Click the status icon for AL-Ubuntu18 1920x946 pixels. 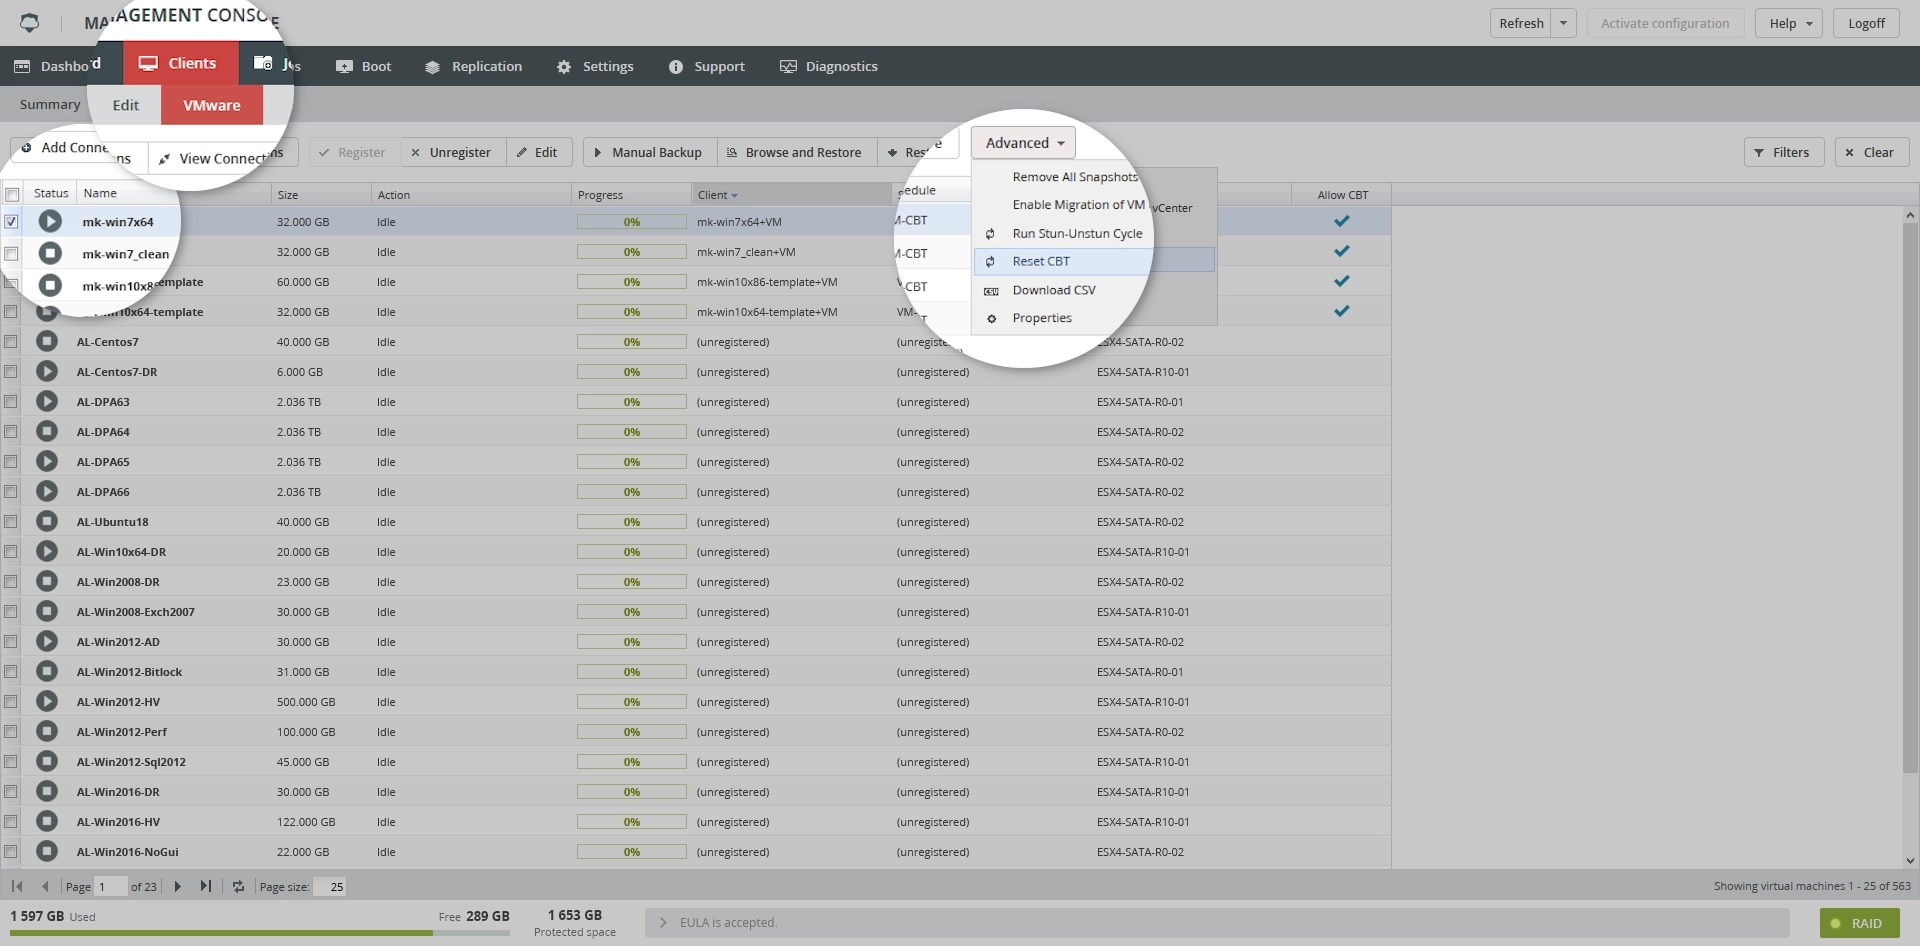point(47,521)
